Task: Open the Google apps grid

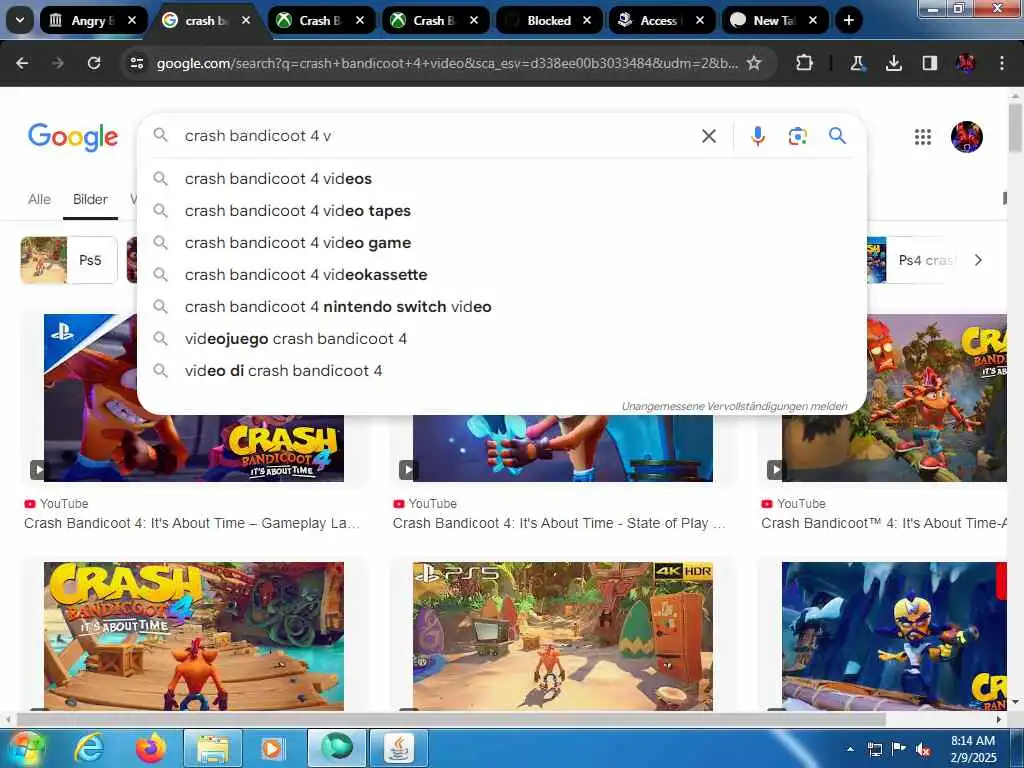Action: tap(922, 136)
